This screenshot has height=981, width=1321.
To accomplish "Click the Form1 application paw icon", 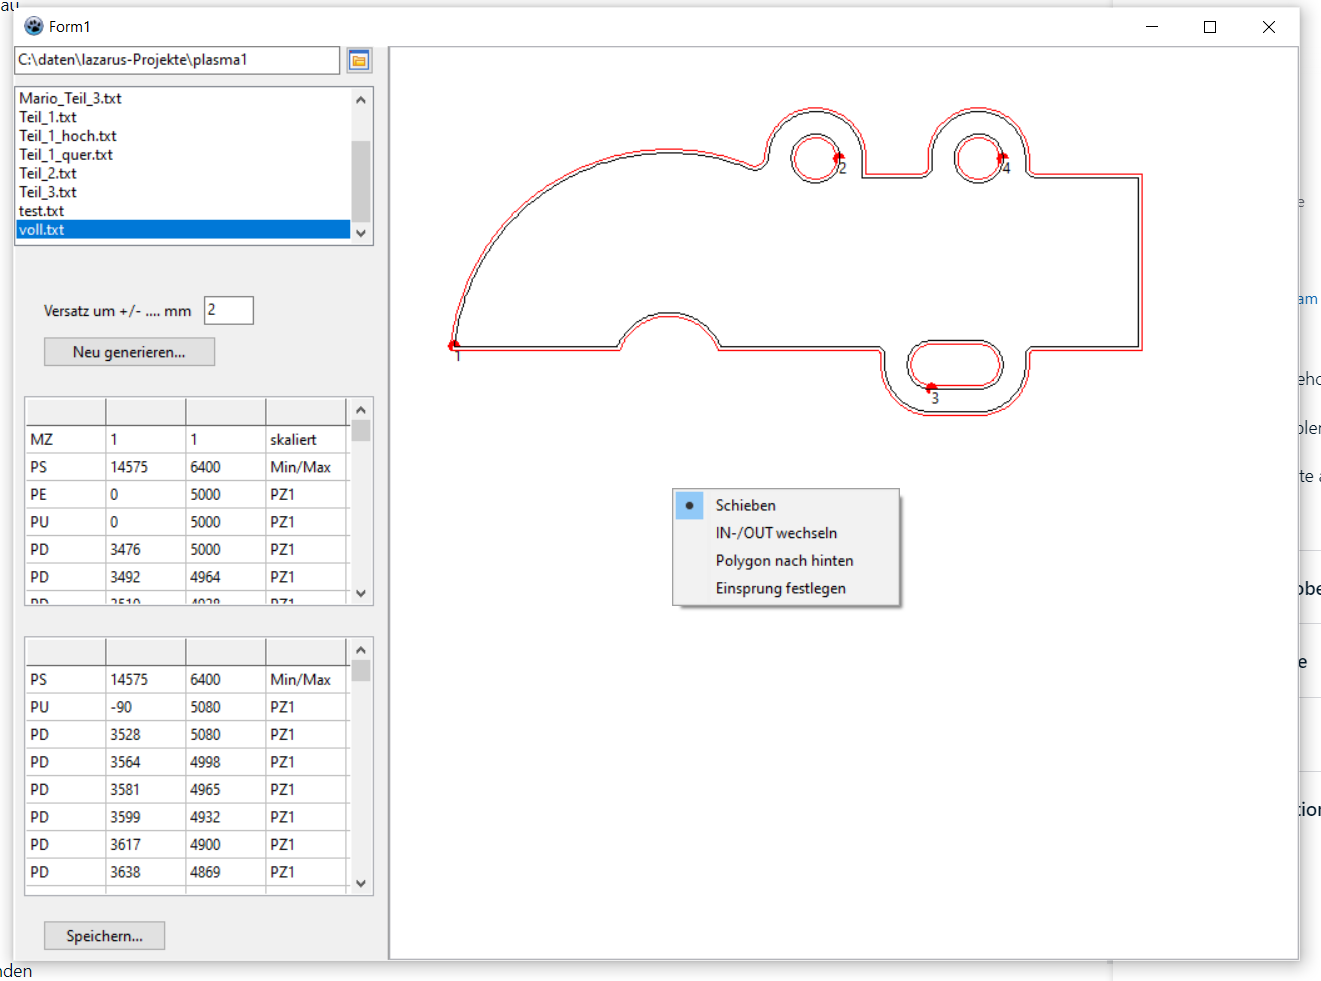I will pyautogui.click(x=34, y=26).
